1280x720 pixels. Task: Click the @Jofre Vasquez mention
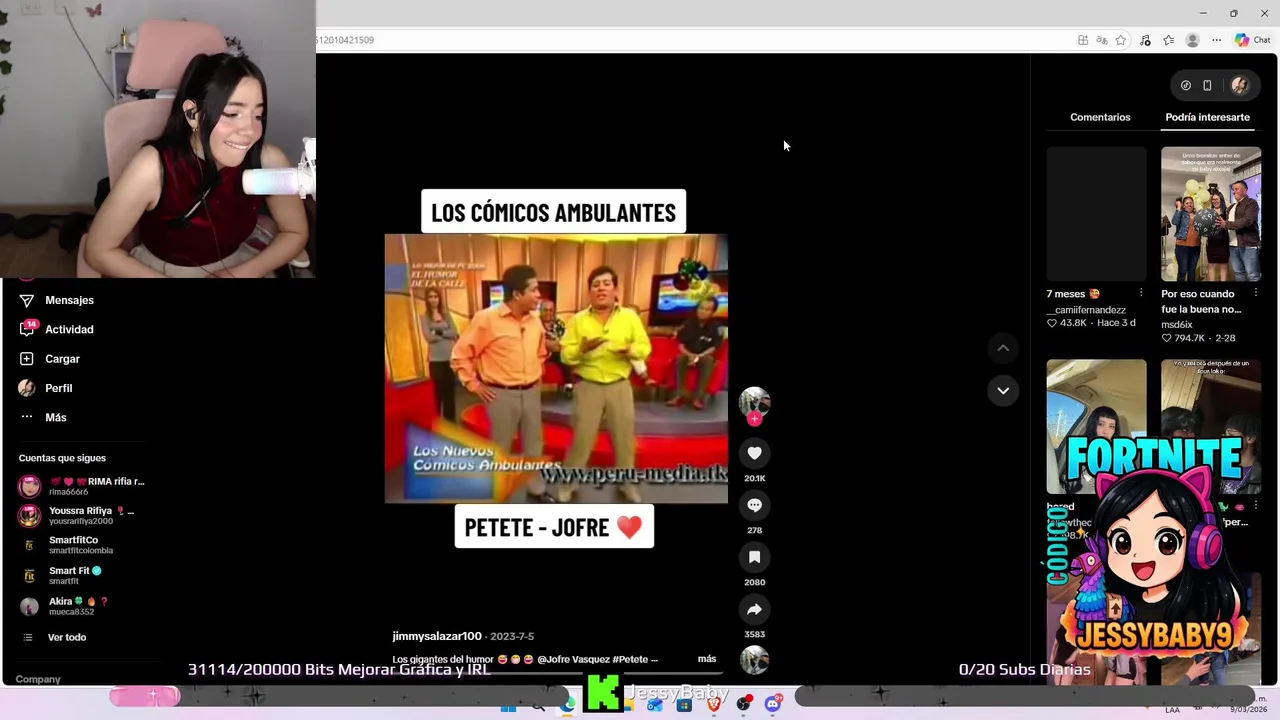pyautogui.click(x=573, y=659)
